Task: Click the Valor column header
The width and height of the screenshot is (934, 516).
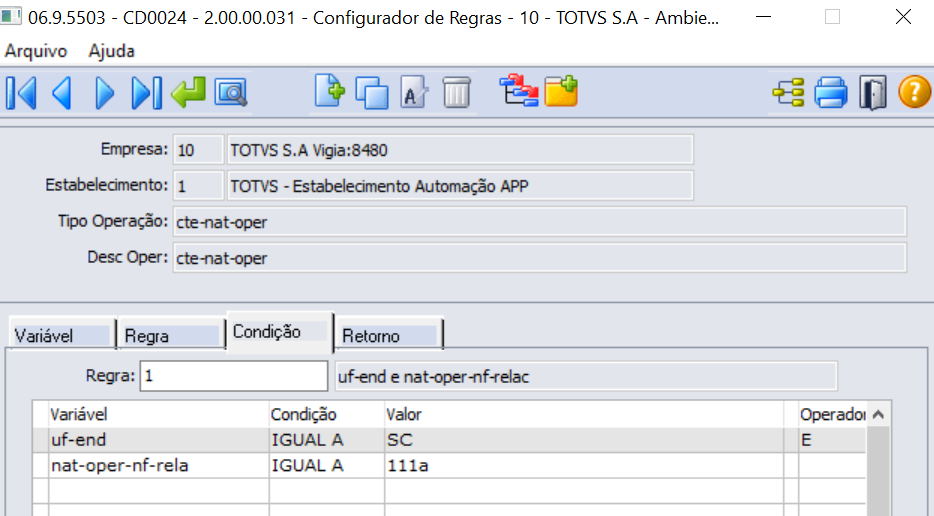Action: click(x=584, y=414)
